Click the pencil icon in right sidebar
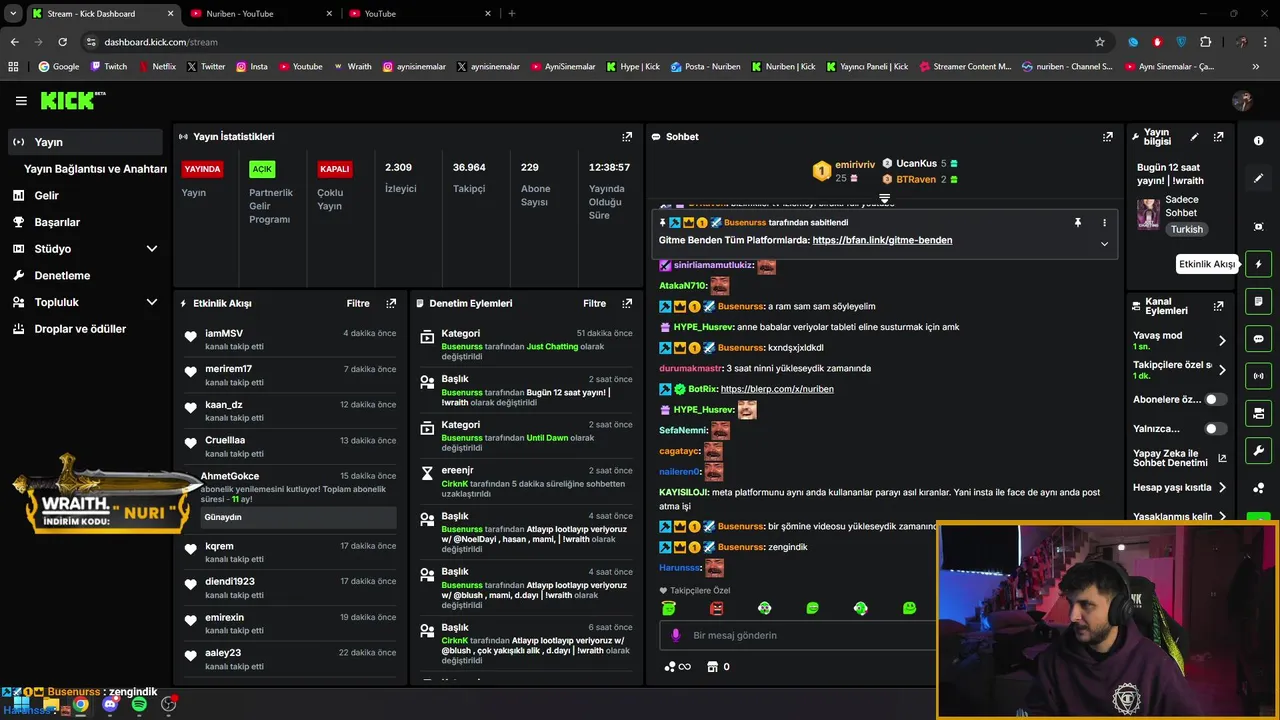This screenshot has width=1280, height=720. point(1259,178)
